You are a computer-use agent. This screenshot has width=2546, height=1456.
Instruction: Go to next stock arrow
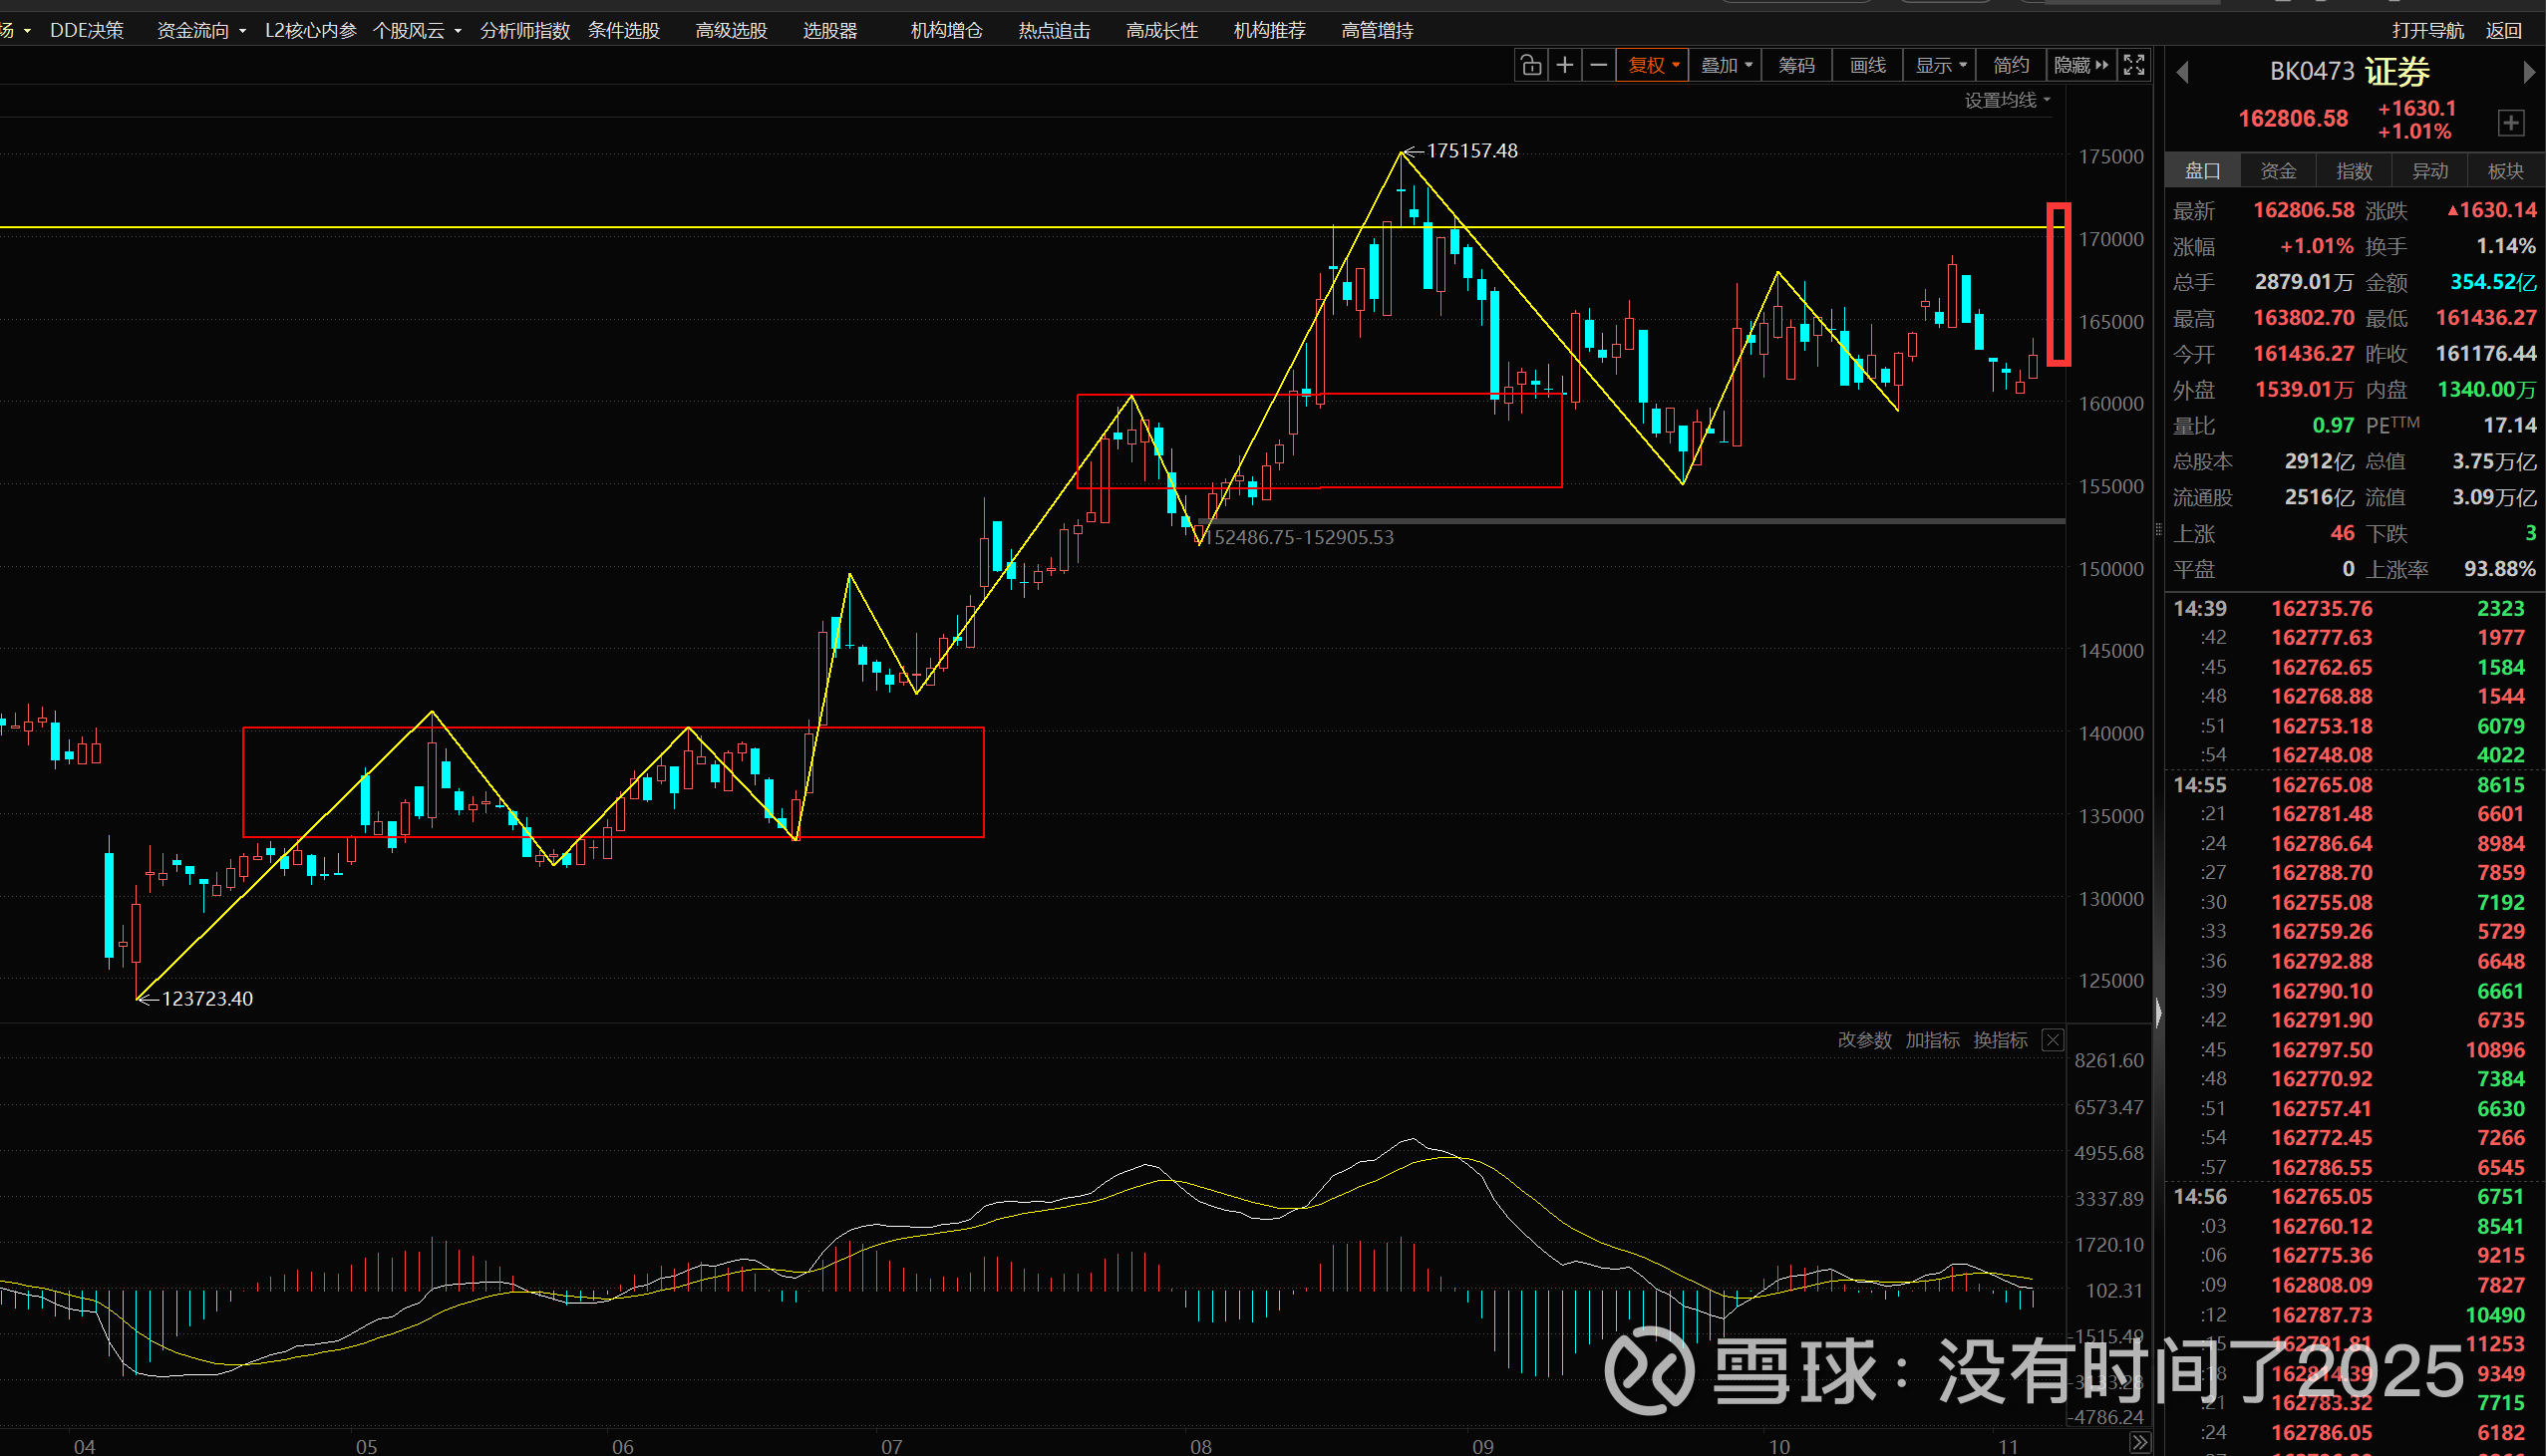[x=2528, y=73]
